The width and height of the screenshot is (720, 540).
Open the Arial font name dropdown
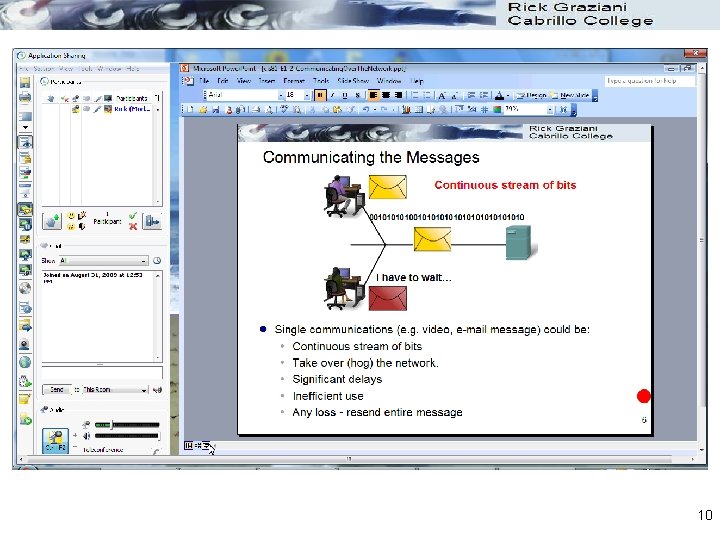pos(281,95)
